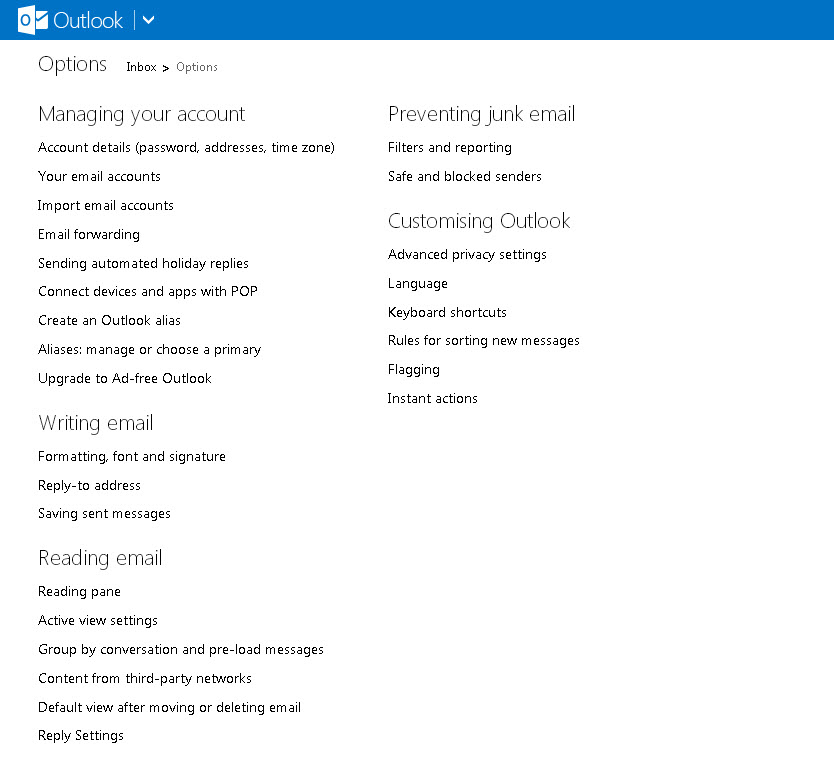View Keyboard shortcuts options
834x781 pixels.
point(447,312)
